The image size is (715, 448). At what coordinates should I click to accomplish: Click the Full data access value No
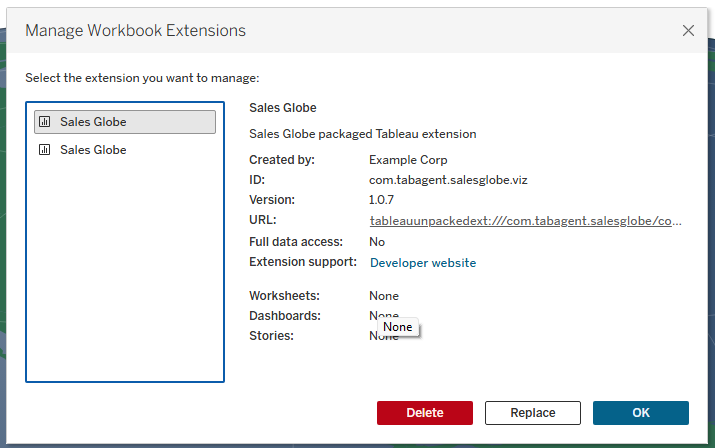[x=377, y=242]
